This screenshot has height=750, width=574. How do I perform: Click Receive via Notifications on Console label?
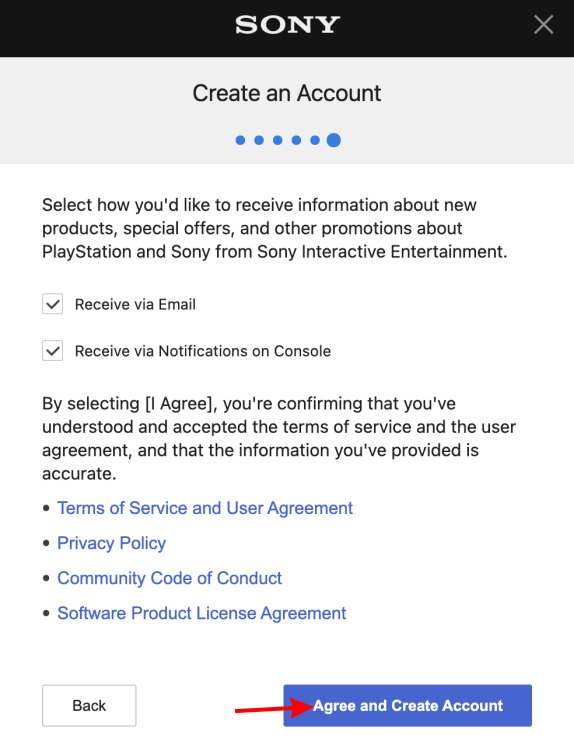coord(203,352)
